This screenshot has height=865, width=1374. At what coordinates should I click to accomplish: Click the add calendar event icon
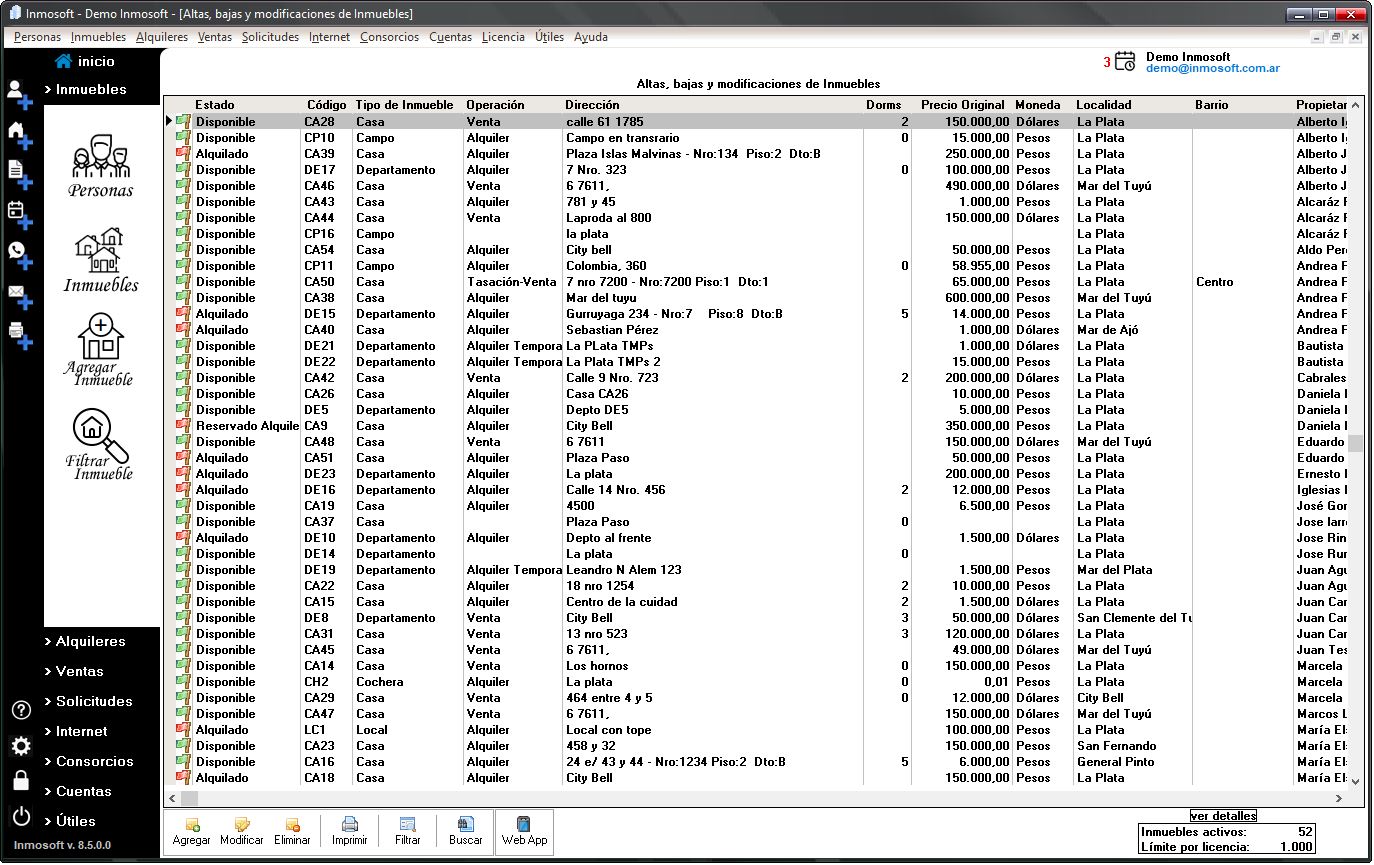coord(20,215)
